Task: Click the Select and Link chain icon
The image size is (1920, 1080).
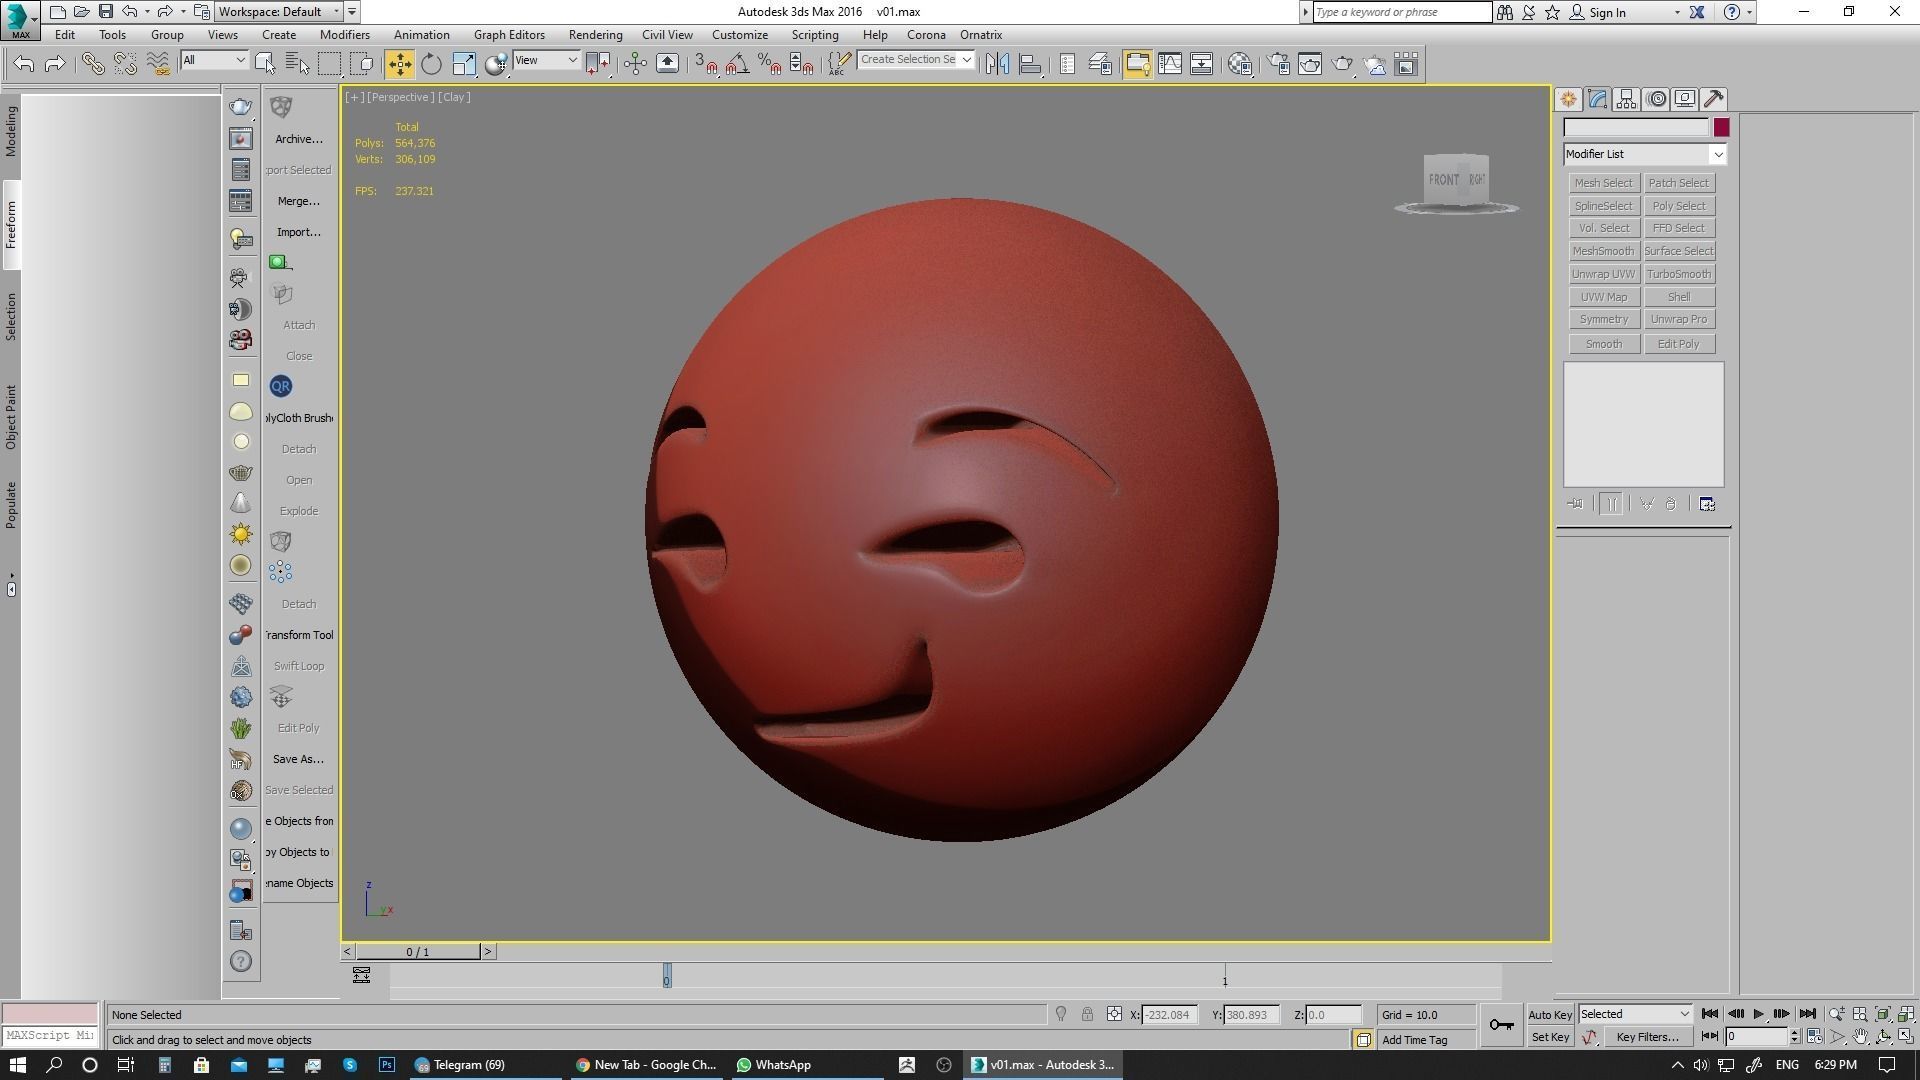Action: [x=93, y=64]
